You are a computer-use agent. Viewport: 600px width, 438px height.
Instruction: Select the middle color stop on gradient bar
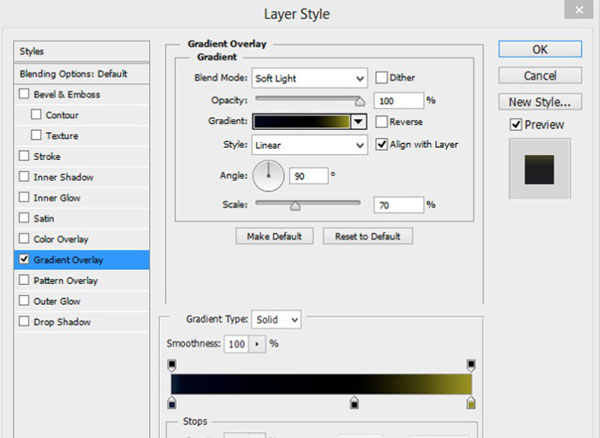[x=353, y=402]
